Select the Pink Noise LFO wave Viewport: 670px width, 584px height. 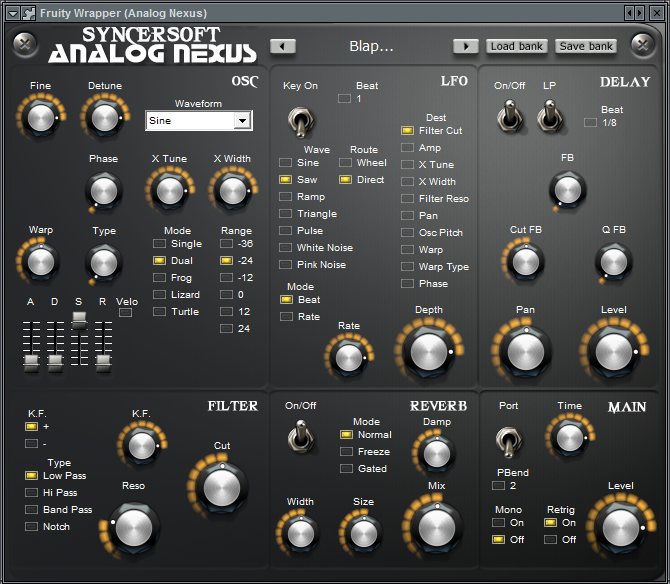point(312,265)
